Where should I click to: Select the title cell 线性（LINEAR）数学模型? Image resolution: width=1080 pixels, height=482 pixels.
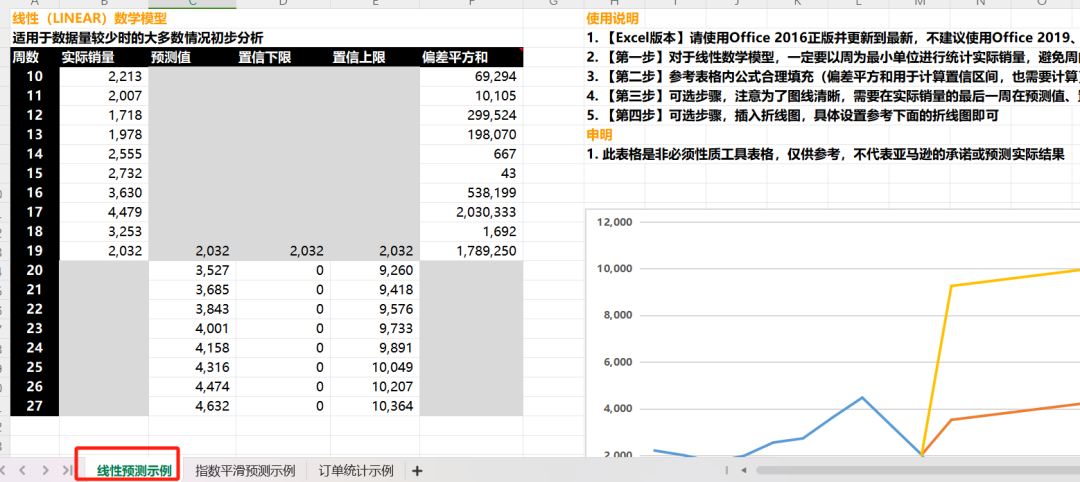click(90, 19)
